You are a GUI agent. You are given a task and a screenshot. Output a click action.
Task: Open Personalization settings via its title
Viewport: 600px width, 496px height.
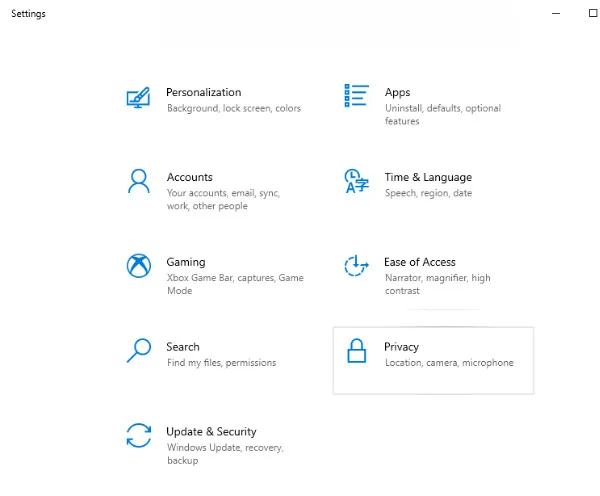click(x=203, y=92)
